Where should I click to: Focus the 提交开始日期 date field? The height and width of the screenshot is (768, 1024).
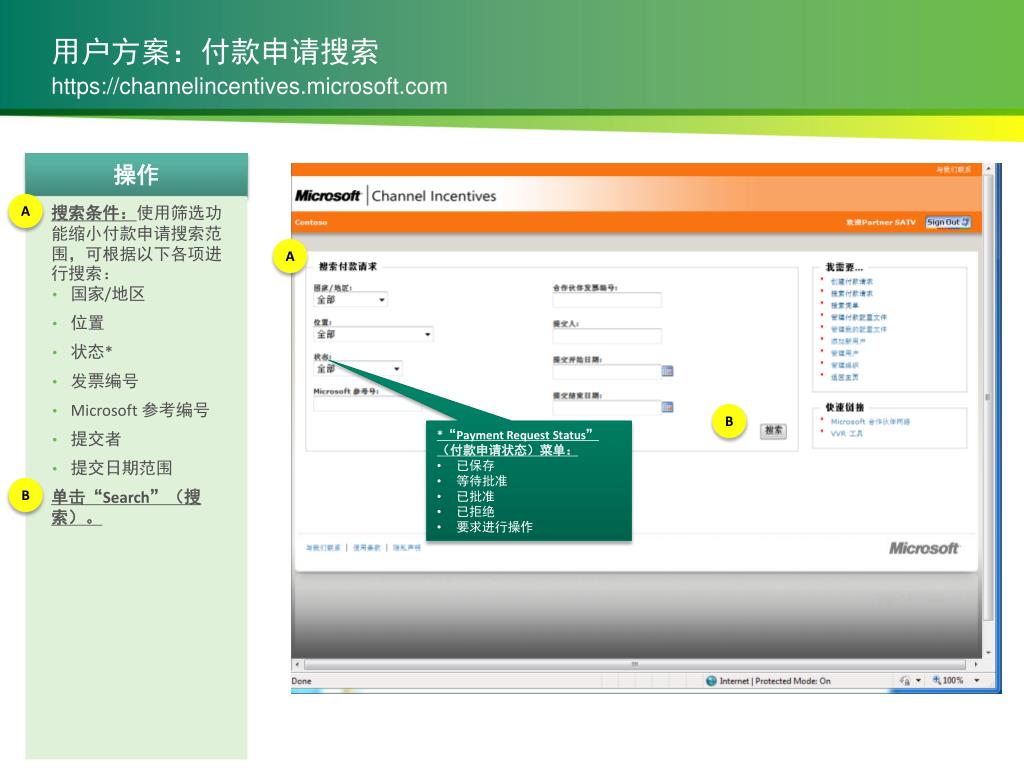click(x=606, y=372)
